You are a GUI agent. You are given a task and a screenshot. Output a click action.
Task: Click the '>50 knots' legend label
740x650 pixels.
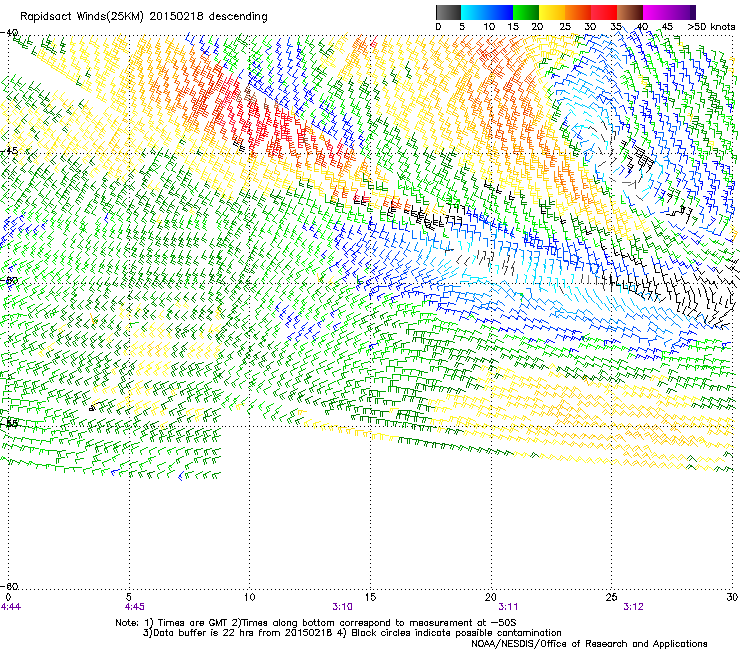coord(711,27)
